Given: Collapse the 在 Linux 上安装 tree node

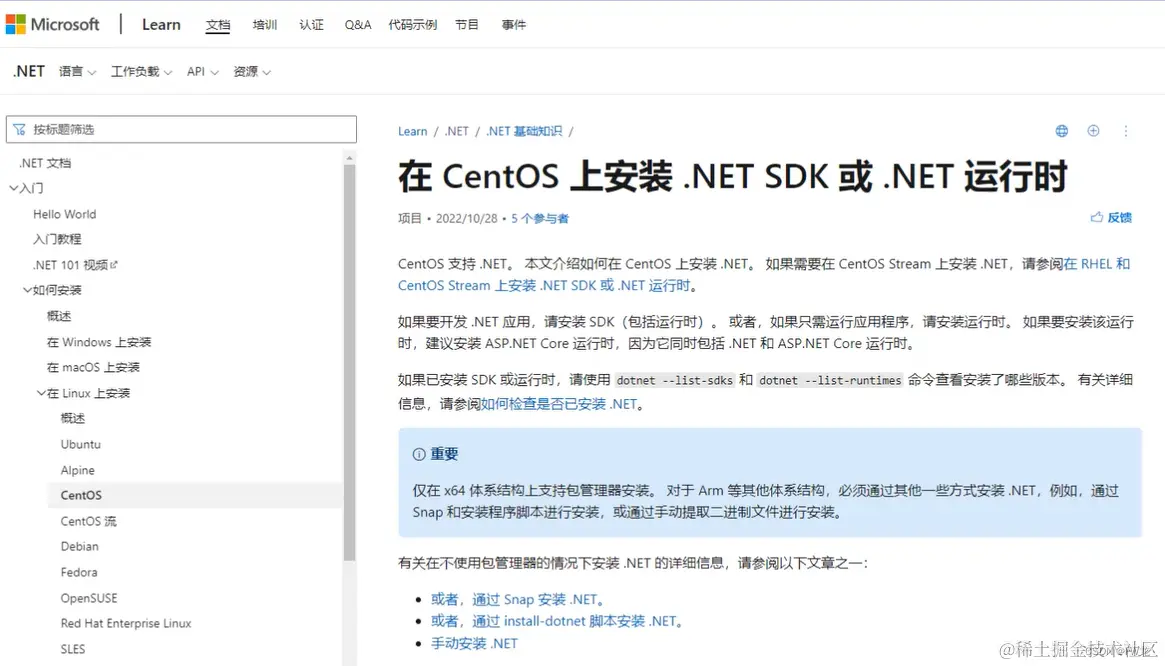Looking at the screenshot, I should pos(42,393).
